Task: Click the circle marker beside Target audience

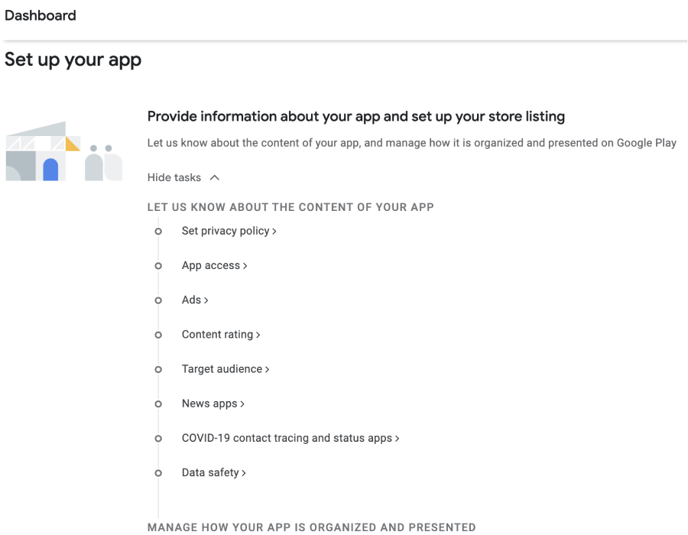Action: click(158, 370)
